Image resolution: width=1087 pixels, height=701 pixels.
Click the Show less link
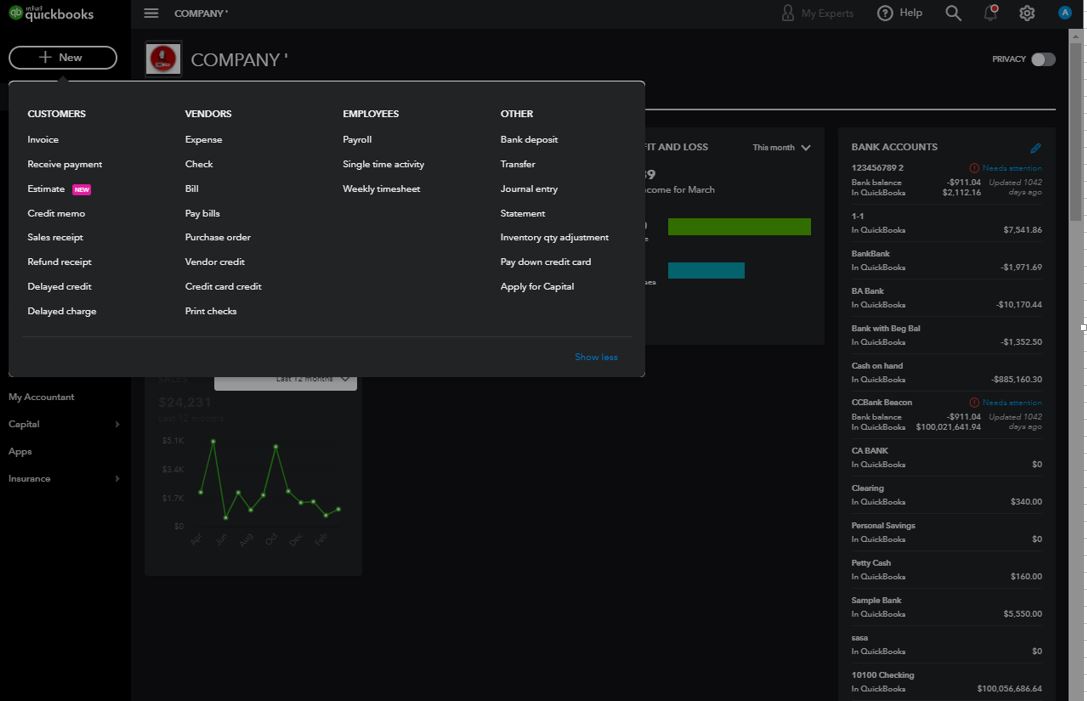point(596,357)
